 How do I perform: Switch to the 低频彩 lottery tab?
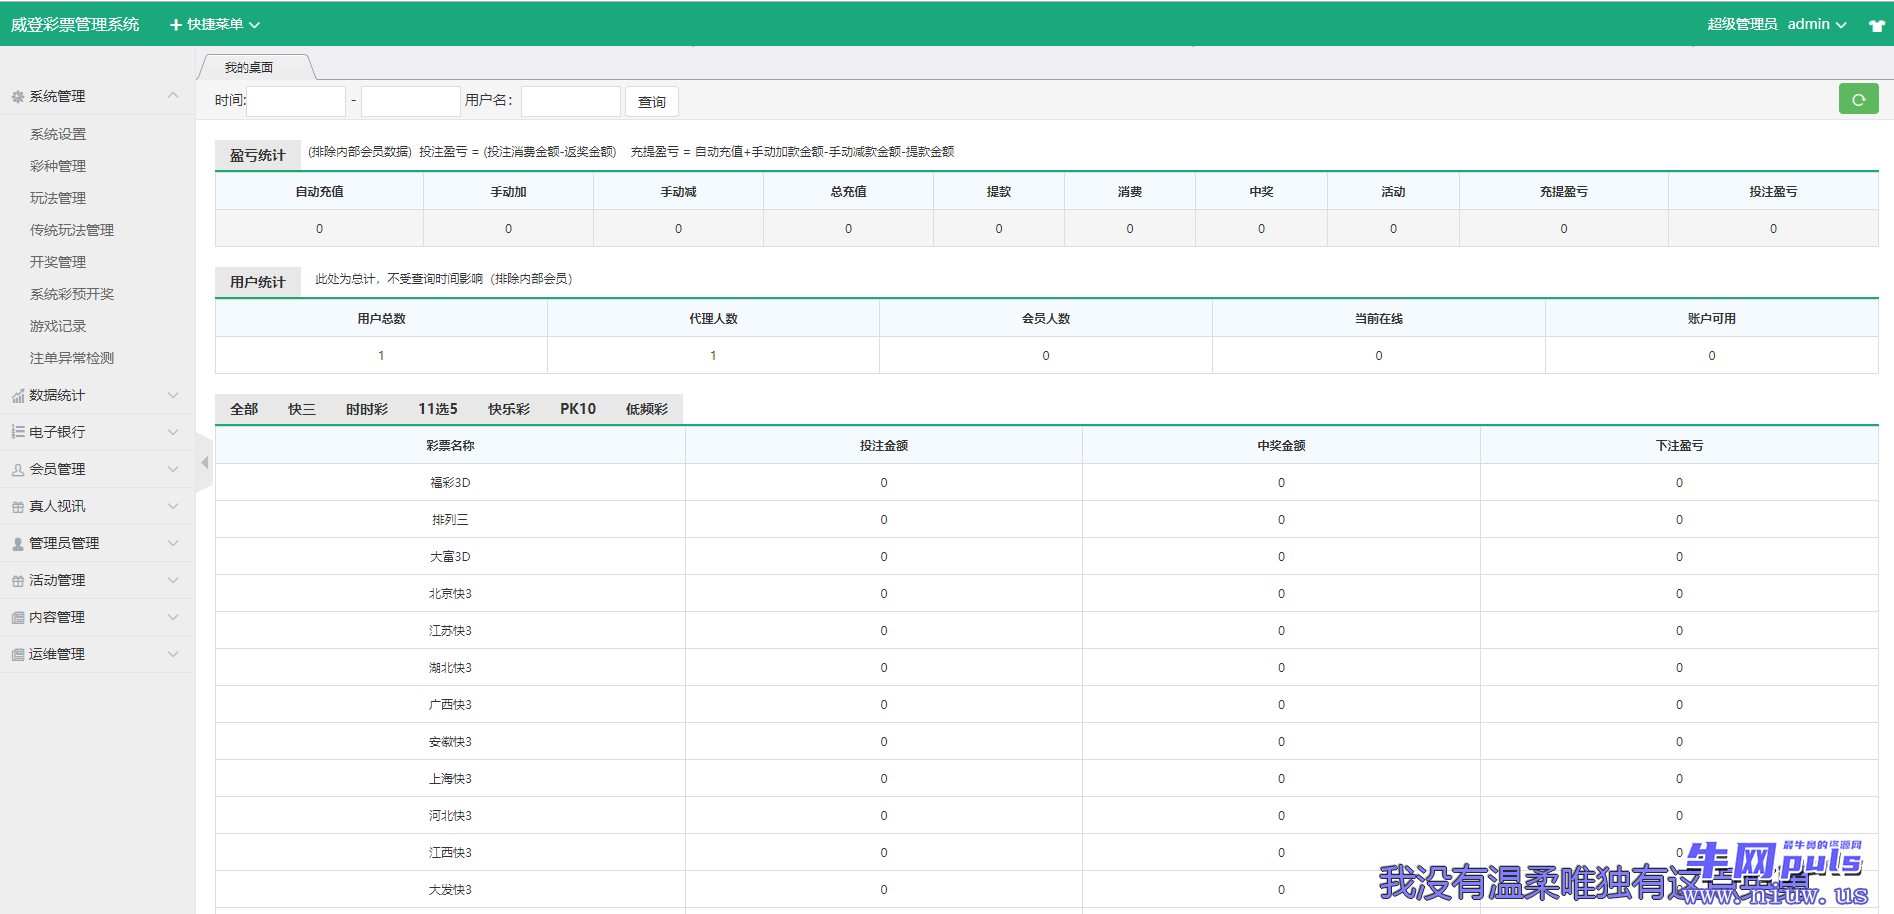tap(647, 409)
